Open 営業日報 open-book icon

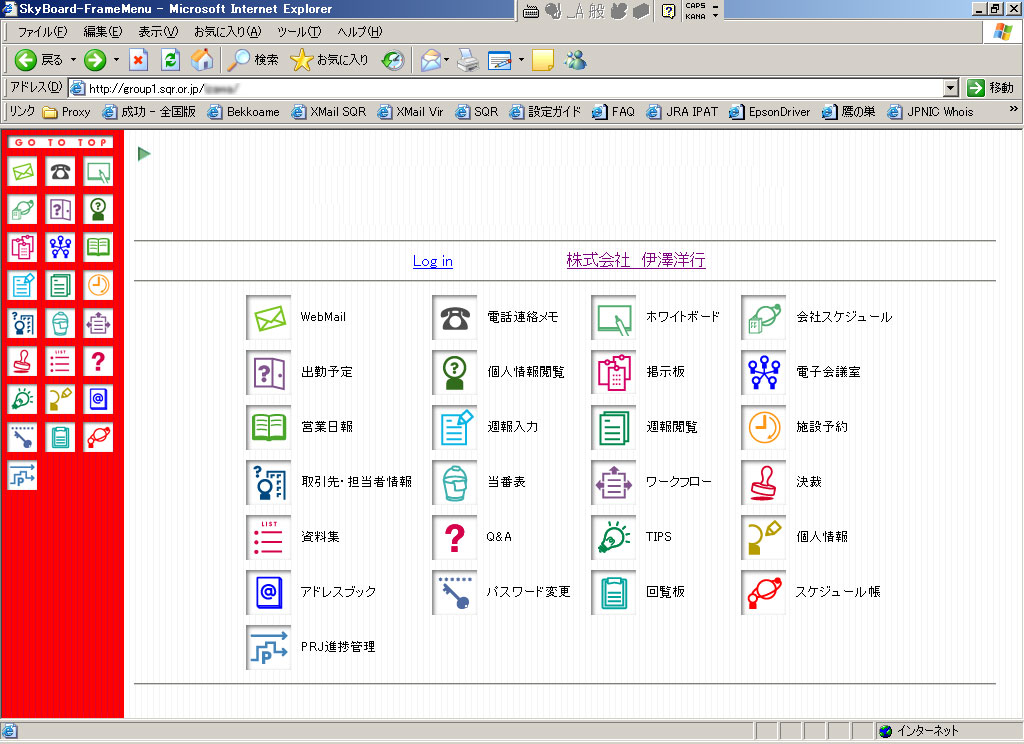[x=268, y=427]
